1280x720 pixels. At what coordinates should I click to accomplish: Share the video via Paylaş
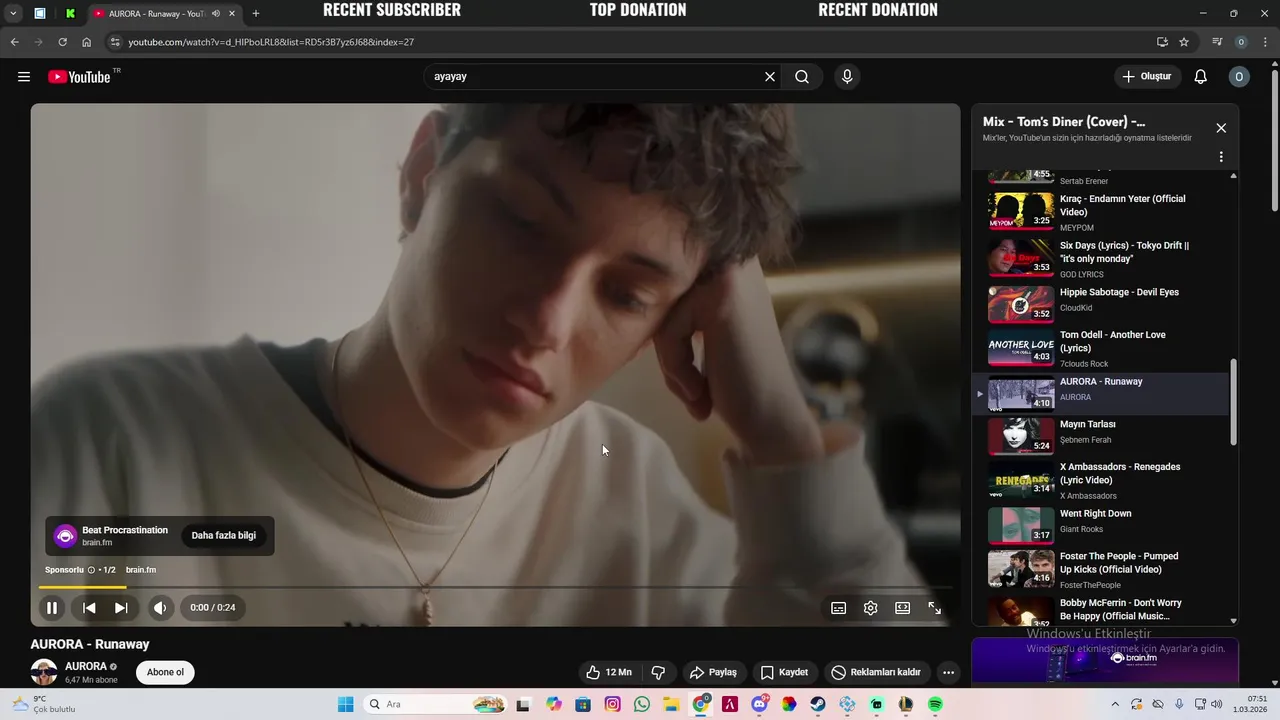(x=713, y=672)
